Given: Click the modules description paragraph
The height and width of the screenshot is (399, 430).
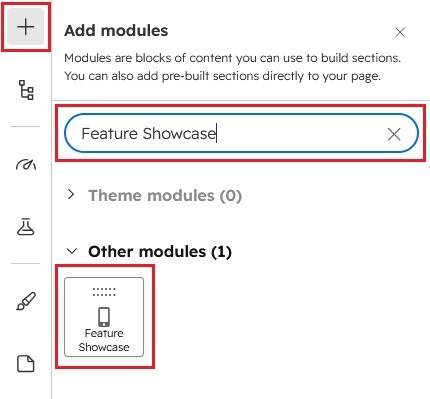Looking at the screenshot, I should click(232, 67).
